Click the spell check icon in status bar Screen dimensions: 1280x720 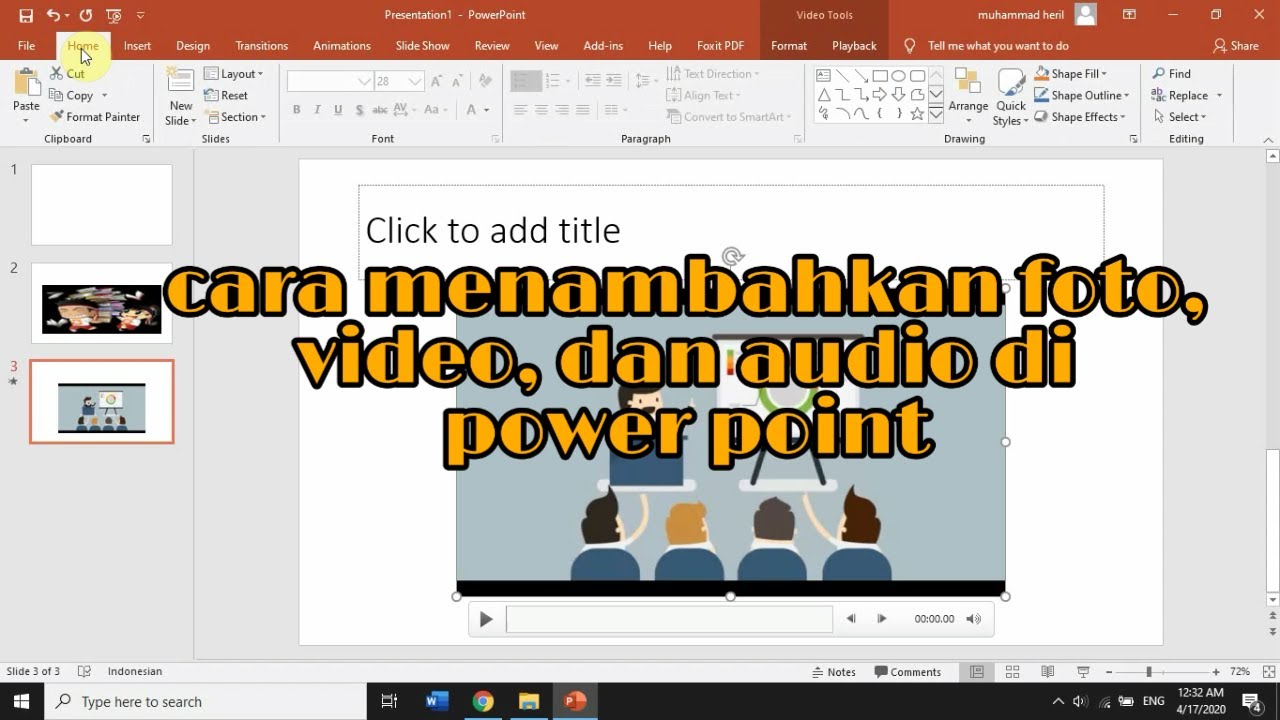coord(84,672)
